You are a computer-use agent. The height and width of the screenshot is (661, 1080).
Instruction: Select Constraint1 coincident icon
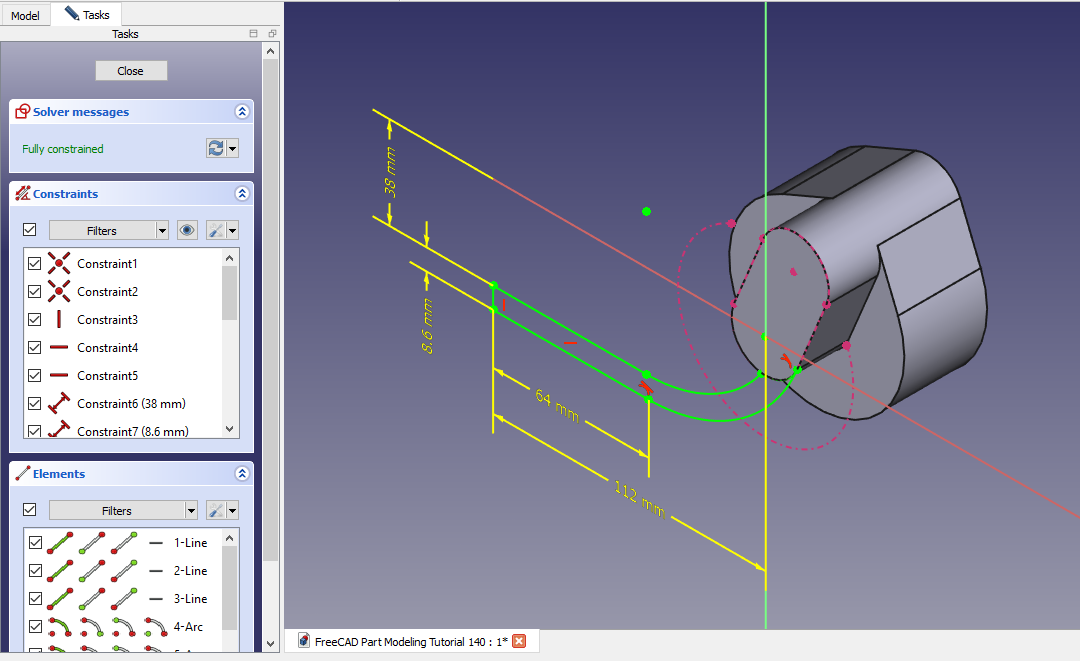click(x=59, y=264)
